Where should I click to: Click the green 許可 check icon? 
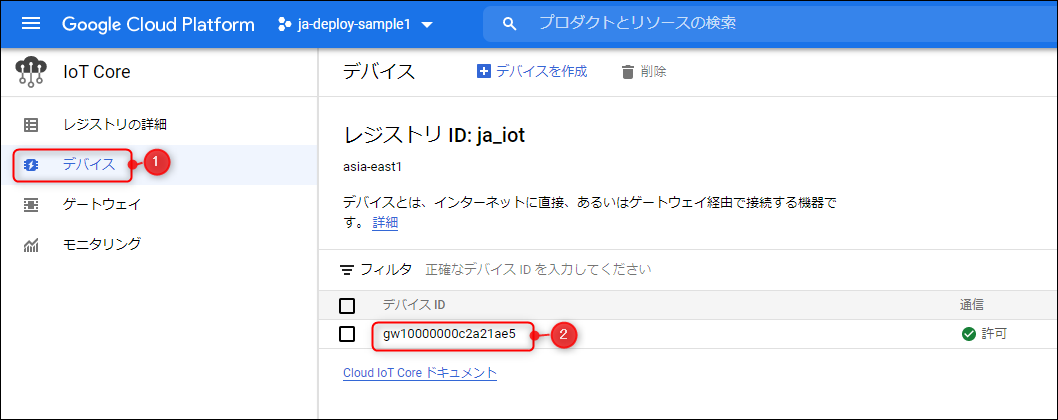(x=969, y=334)
